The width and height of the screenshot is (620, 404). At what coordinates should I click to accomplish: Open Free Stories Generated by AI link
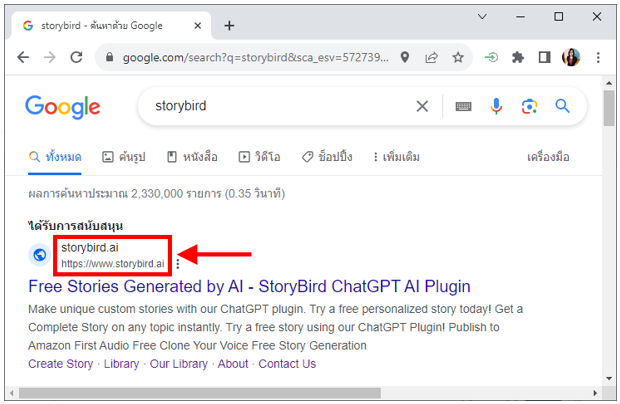[250, 286]
